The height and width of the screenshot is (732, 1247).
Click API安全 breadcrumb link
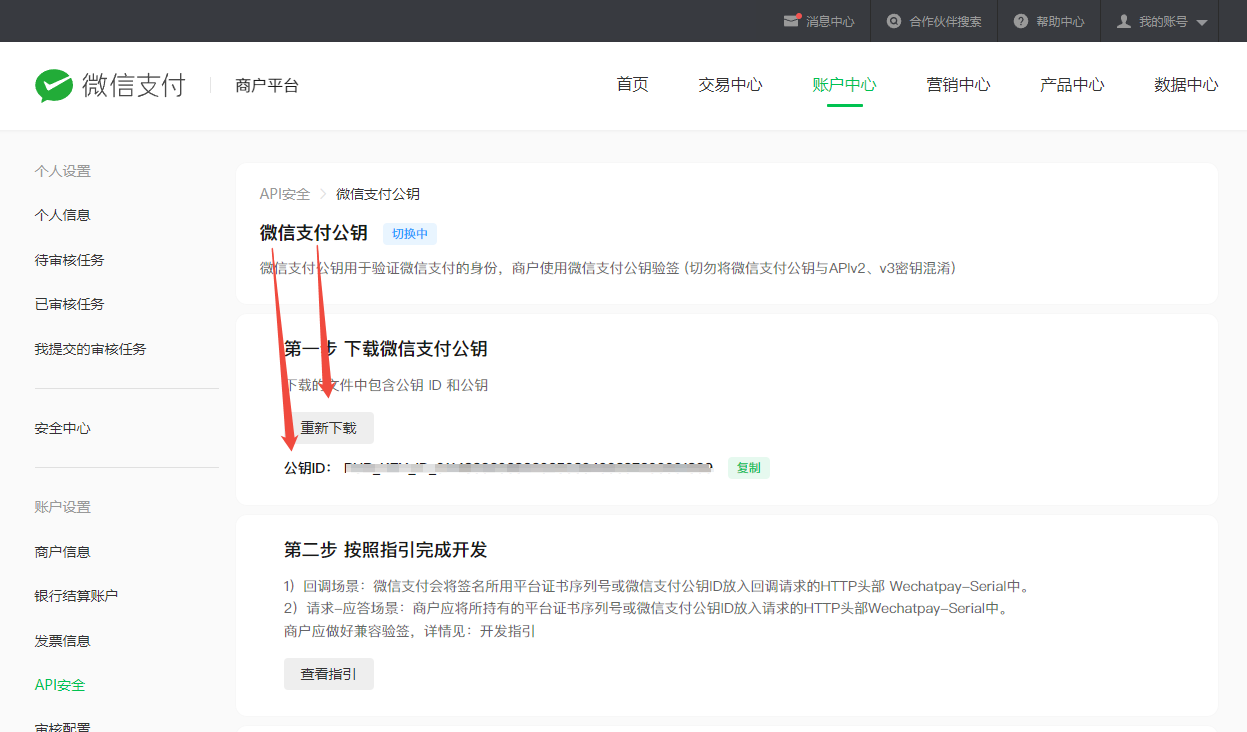tap(285, 194)
